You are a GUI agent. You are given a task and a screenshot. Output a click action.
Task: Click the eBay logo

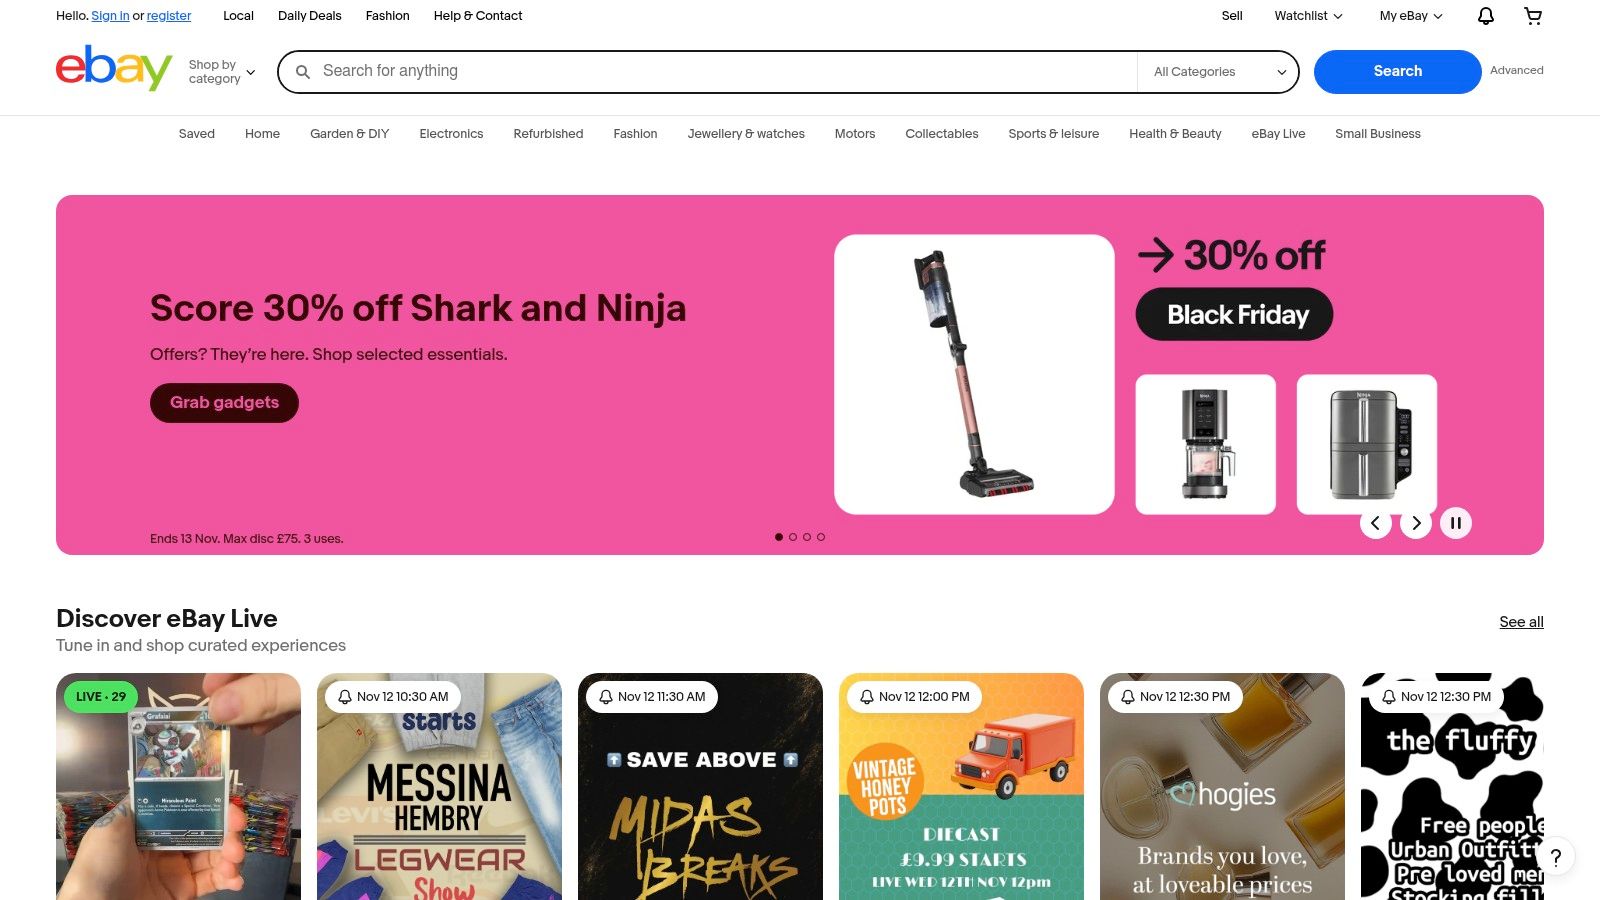coord(114,68)
